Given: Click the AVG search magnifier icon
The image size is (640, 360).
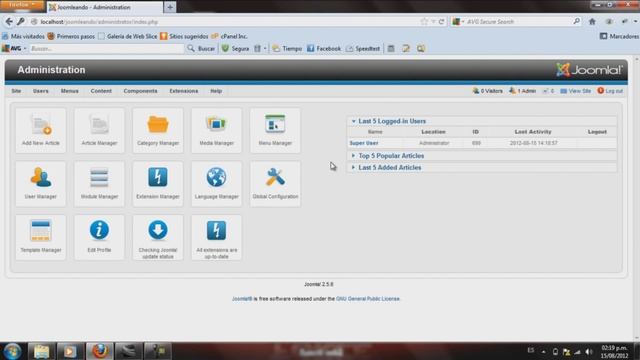Looking at the screenshot, I should [576, 21].
